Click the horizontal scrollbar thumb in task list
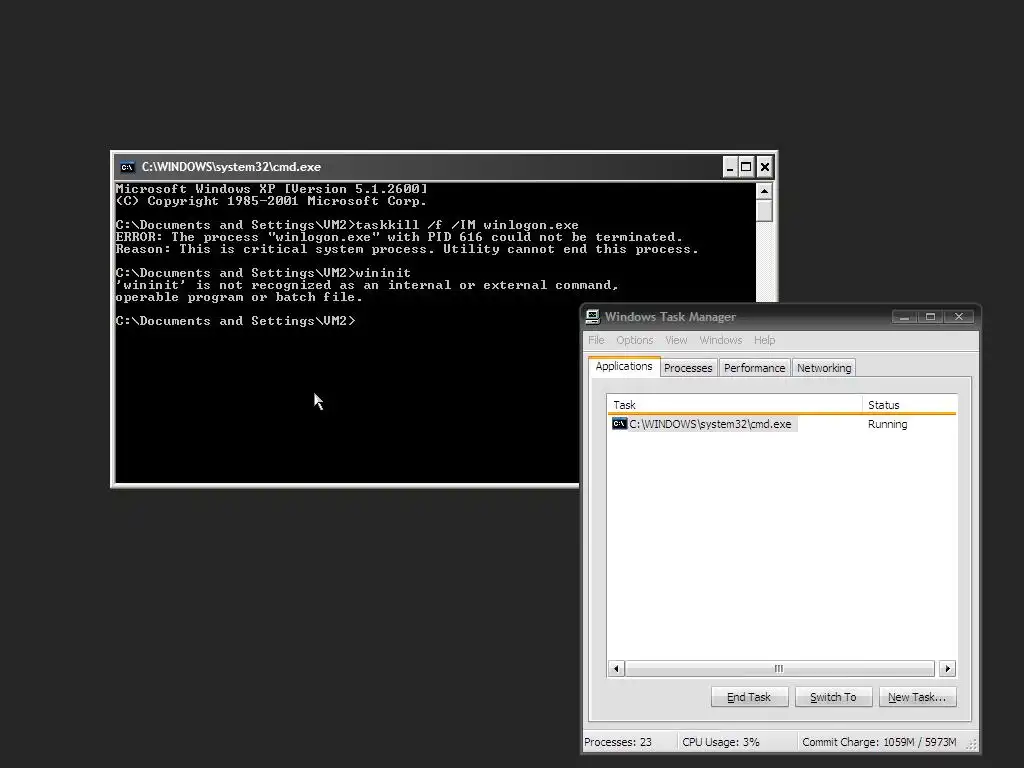This screenshot has width=1024, height=768. click(779, 669)
